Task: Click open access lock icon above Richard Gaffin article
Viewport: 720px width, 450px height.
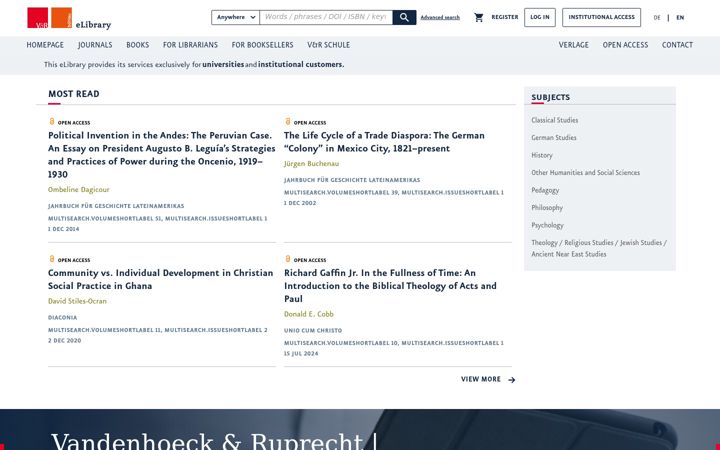Action: 287,259
